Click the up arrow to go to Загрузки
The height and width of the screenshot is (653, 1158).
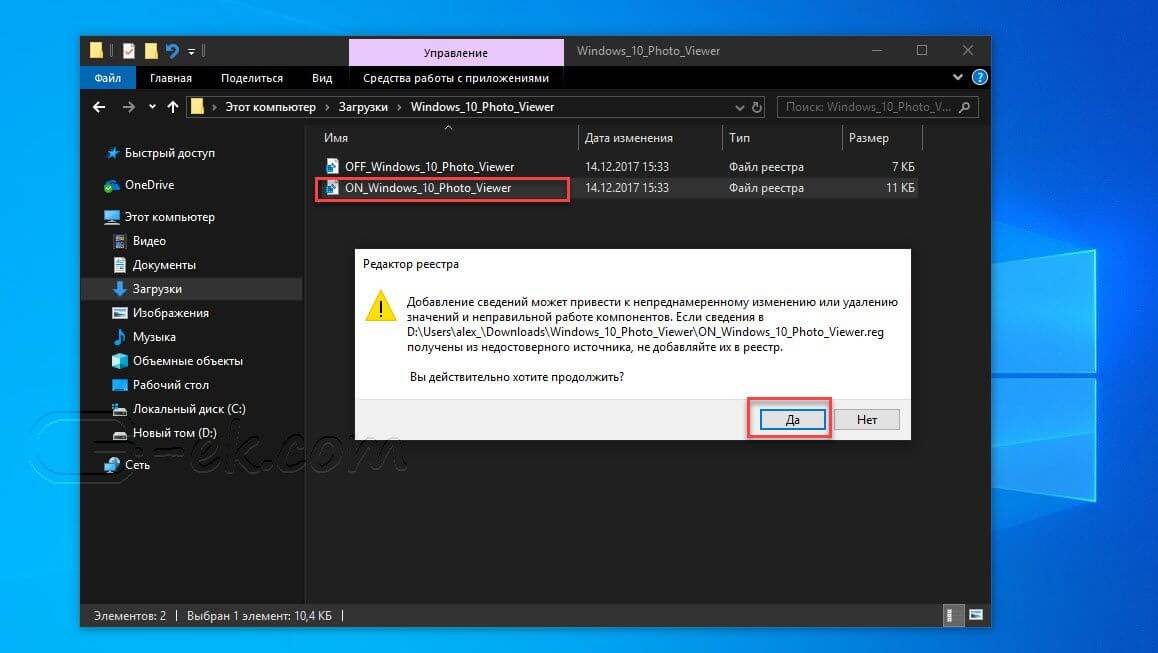172,107
